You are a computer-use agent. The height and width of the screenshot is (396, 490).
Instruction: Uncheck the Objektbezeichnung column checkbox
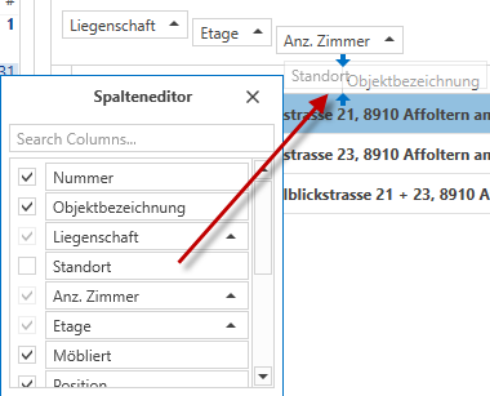(27, 207)
